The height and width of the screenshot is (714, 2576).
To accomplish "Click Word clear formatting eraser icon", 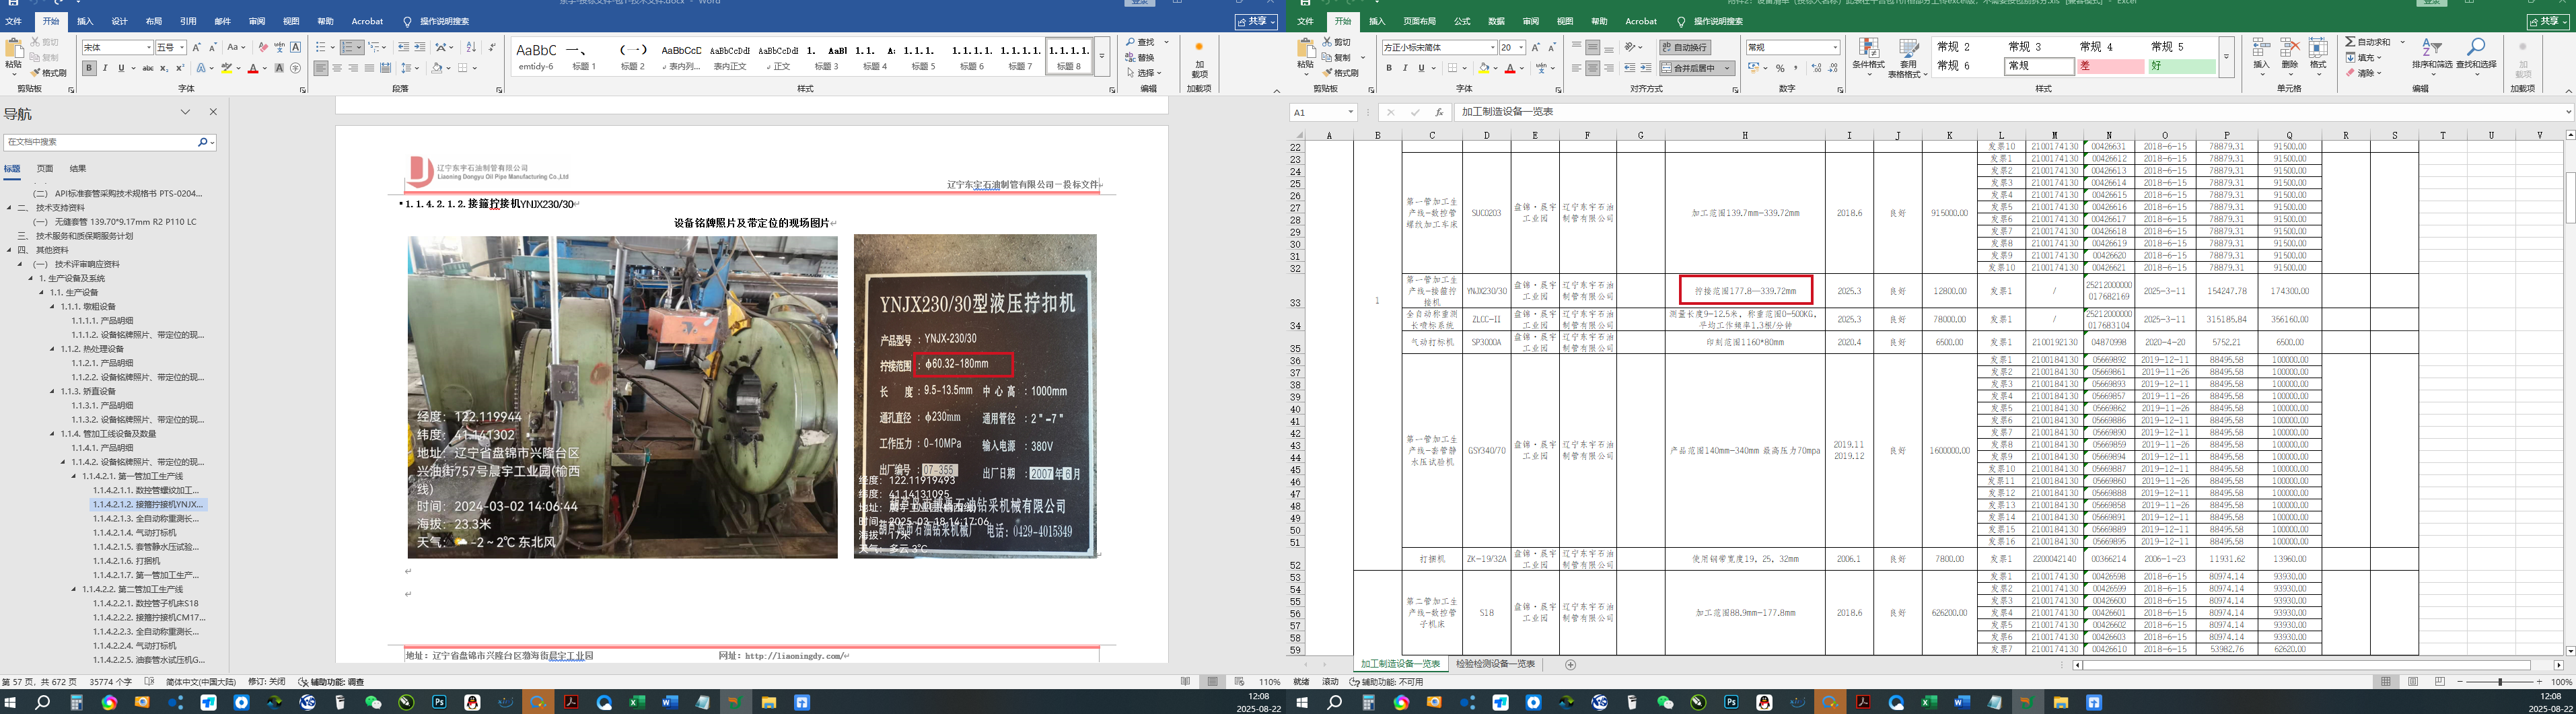I will 263,47.
